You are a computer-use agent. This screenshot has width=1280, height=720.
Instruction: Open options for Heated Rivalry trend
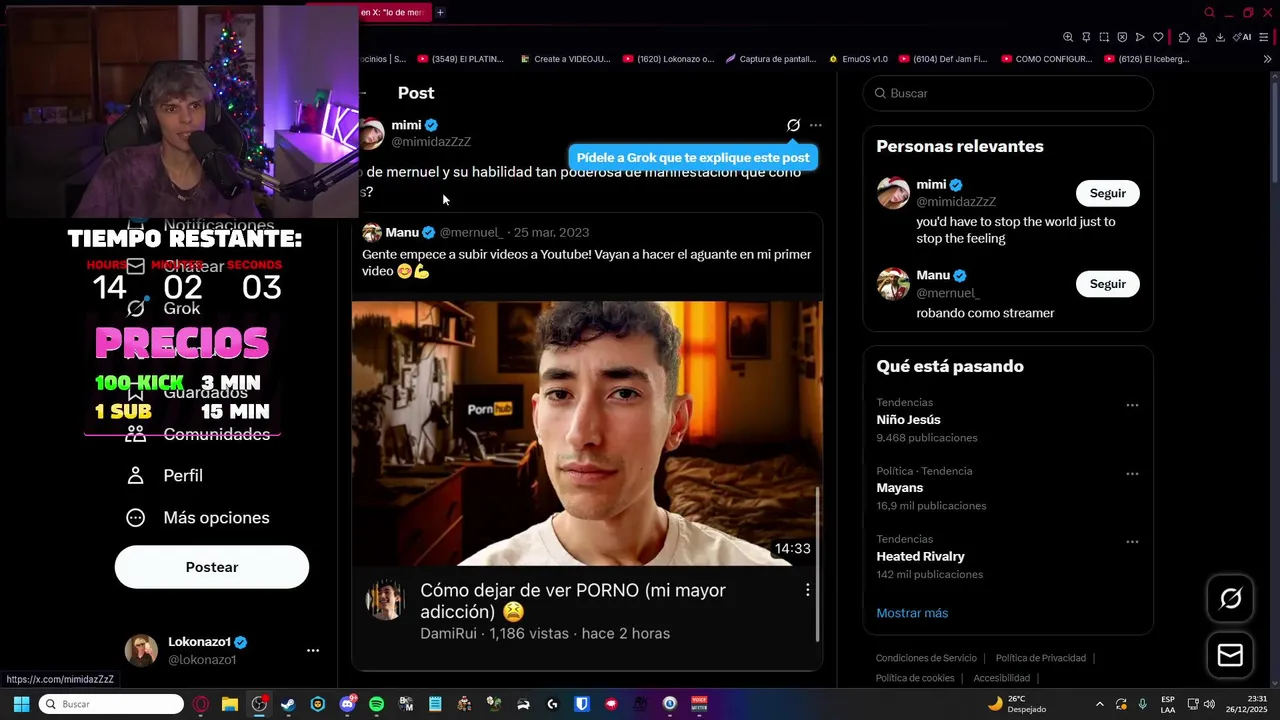1132,541
